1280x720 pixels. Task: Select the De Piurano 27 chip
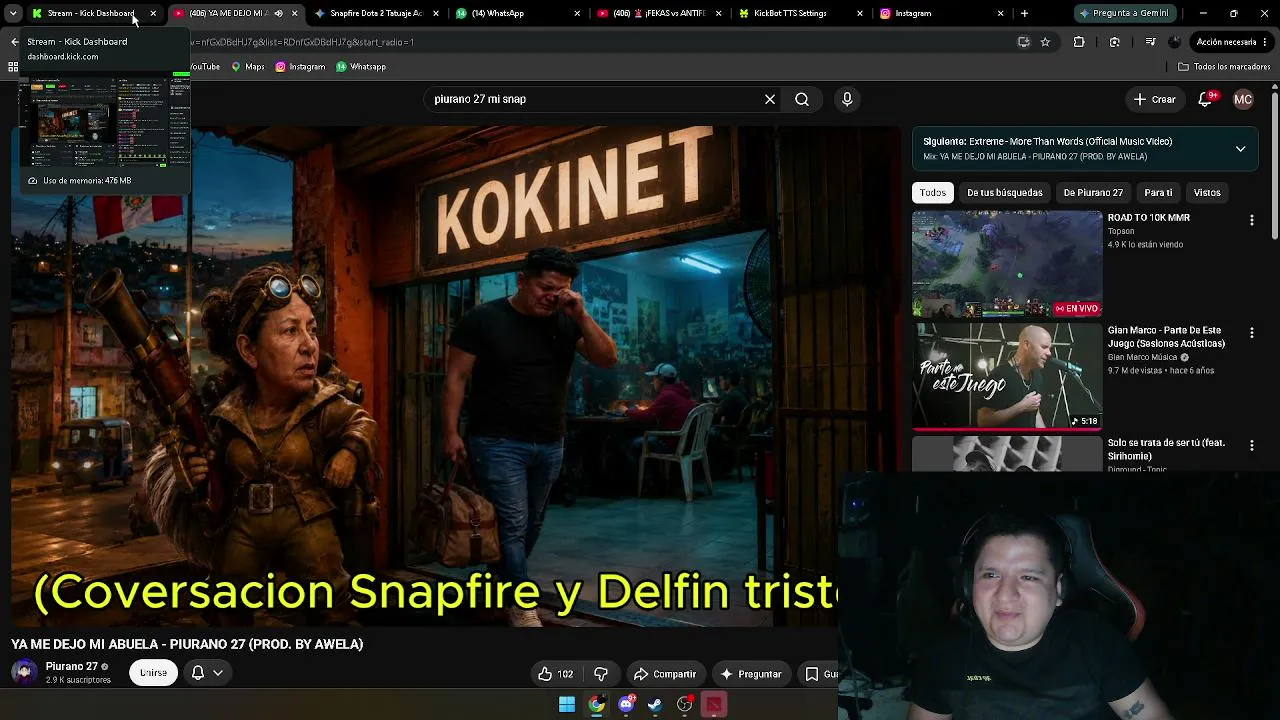pos(1093,192)
